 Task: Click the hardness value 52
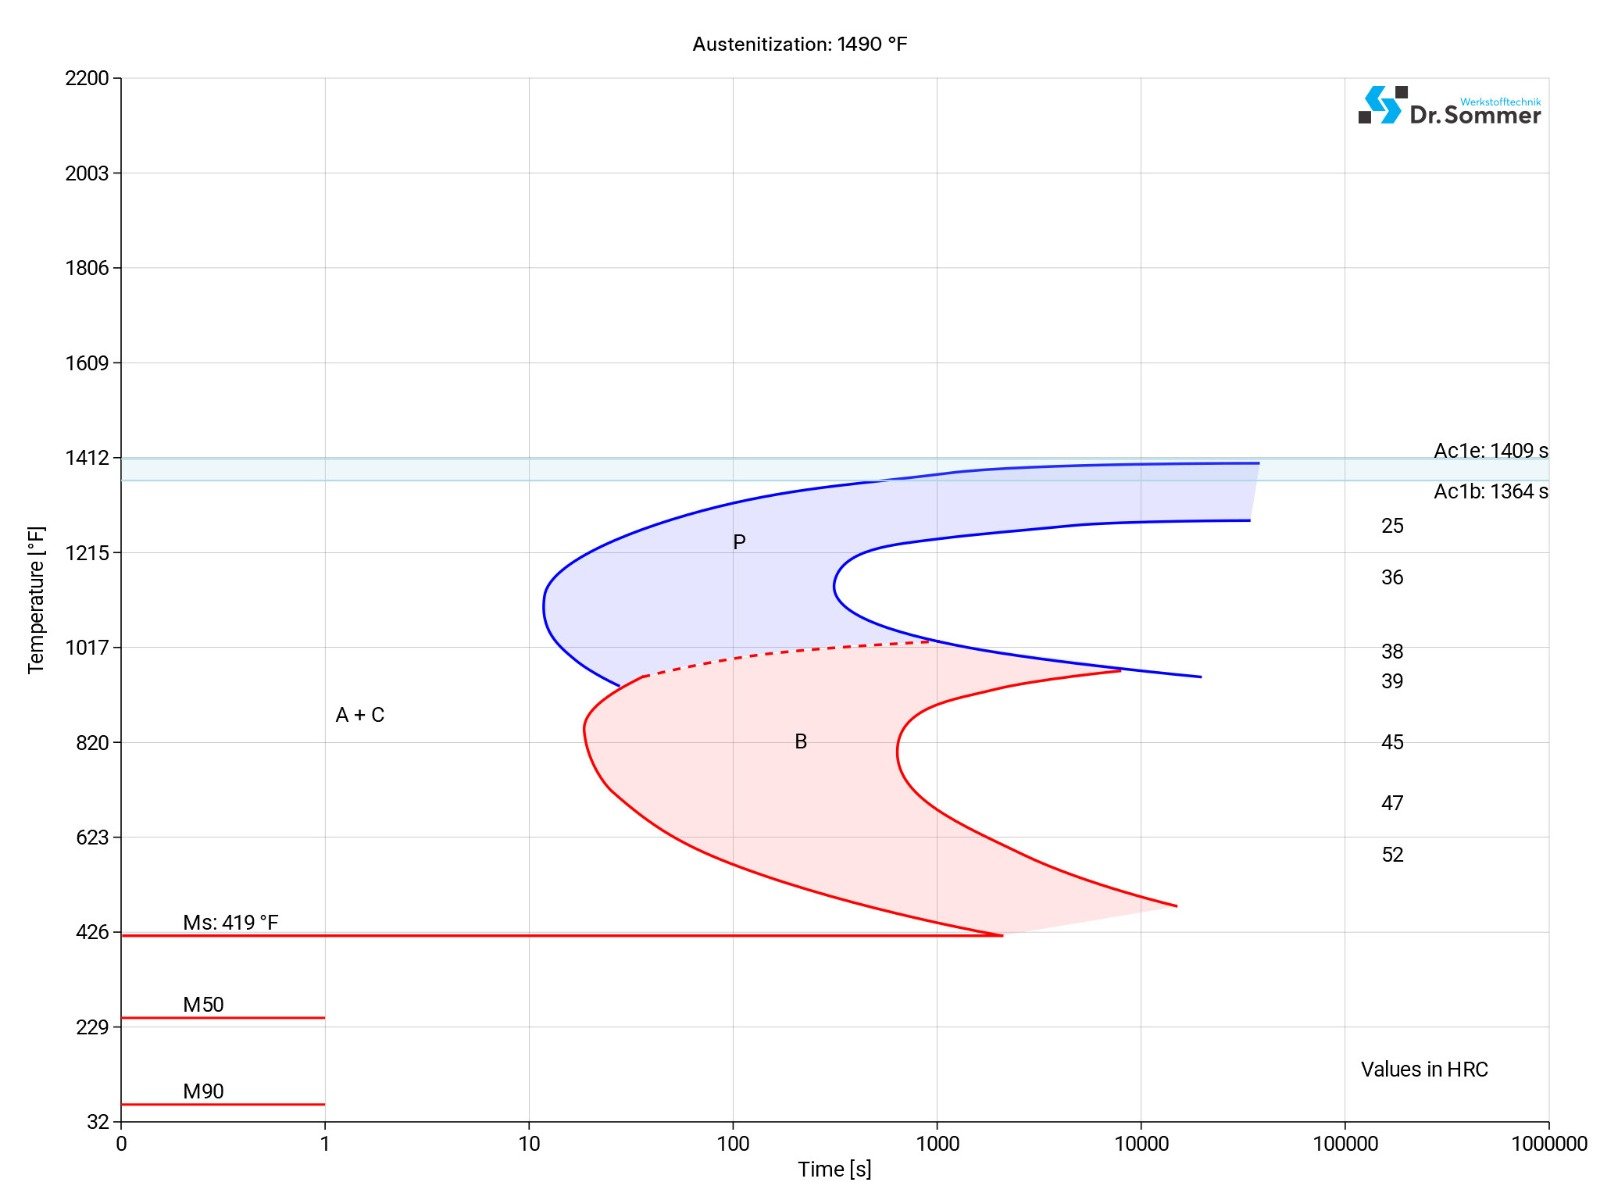[1392, 855]
